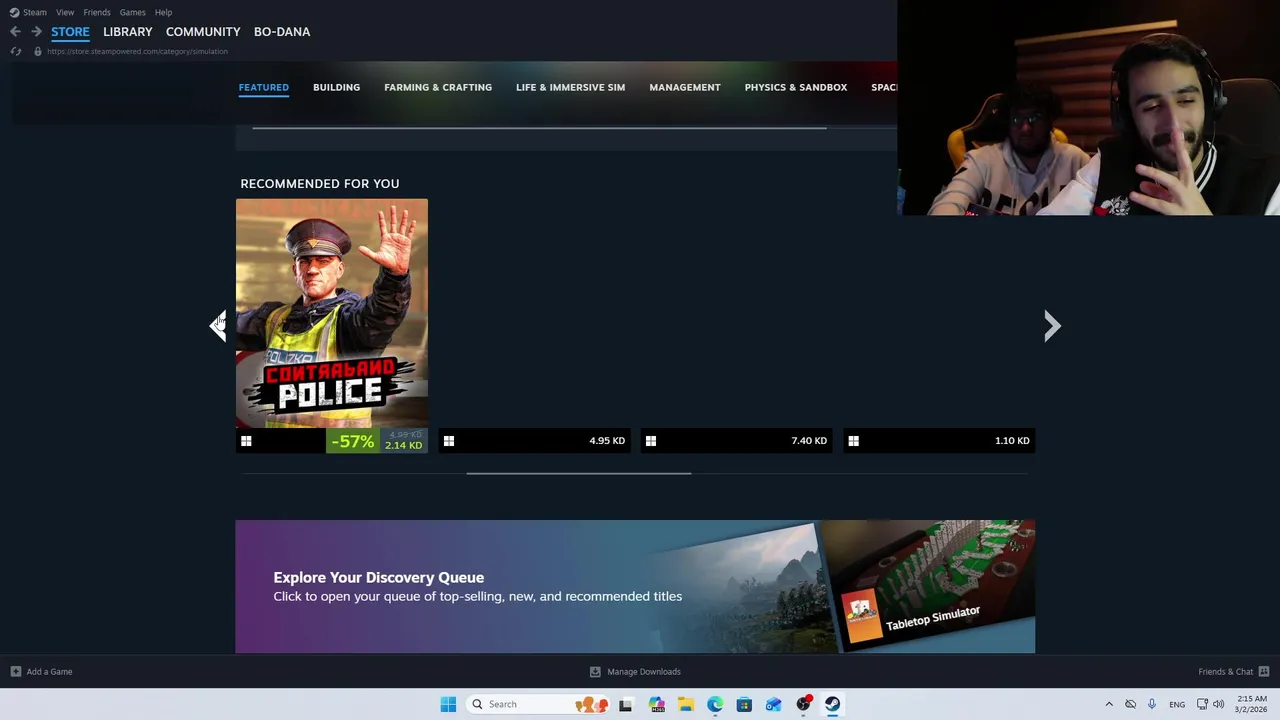This screenshot has height=720, width=1280.
Task: Open the View menu
Action: (65, 12)
